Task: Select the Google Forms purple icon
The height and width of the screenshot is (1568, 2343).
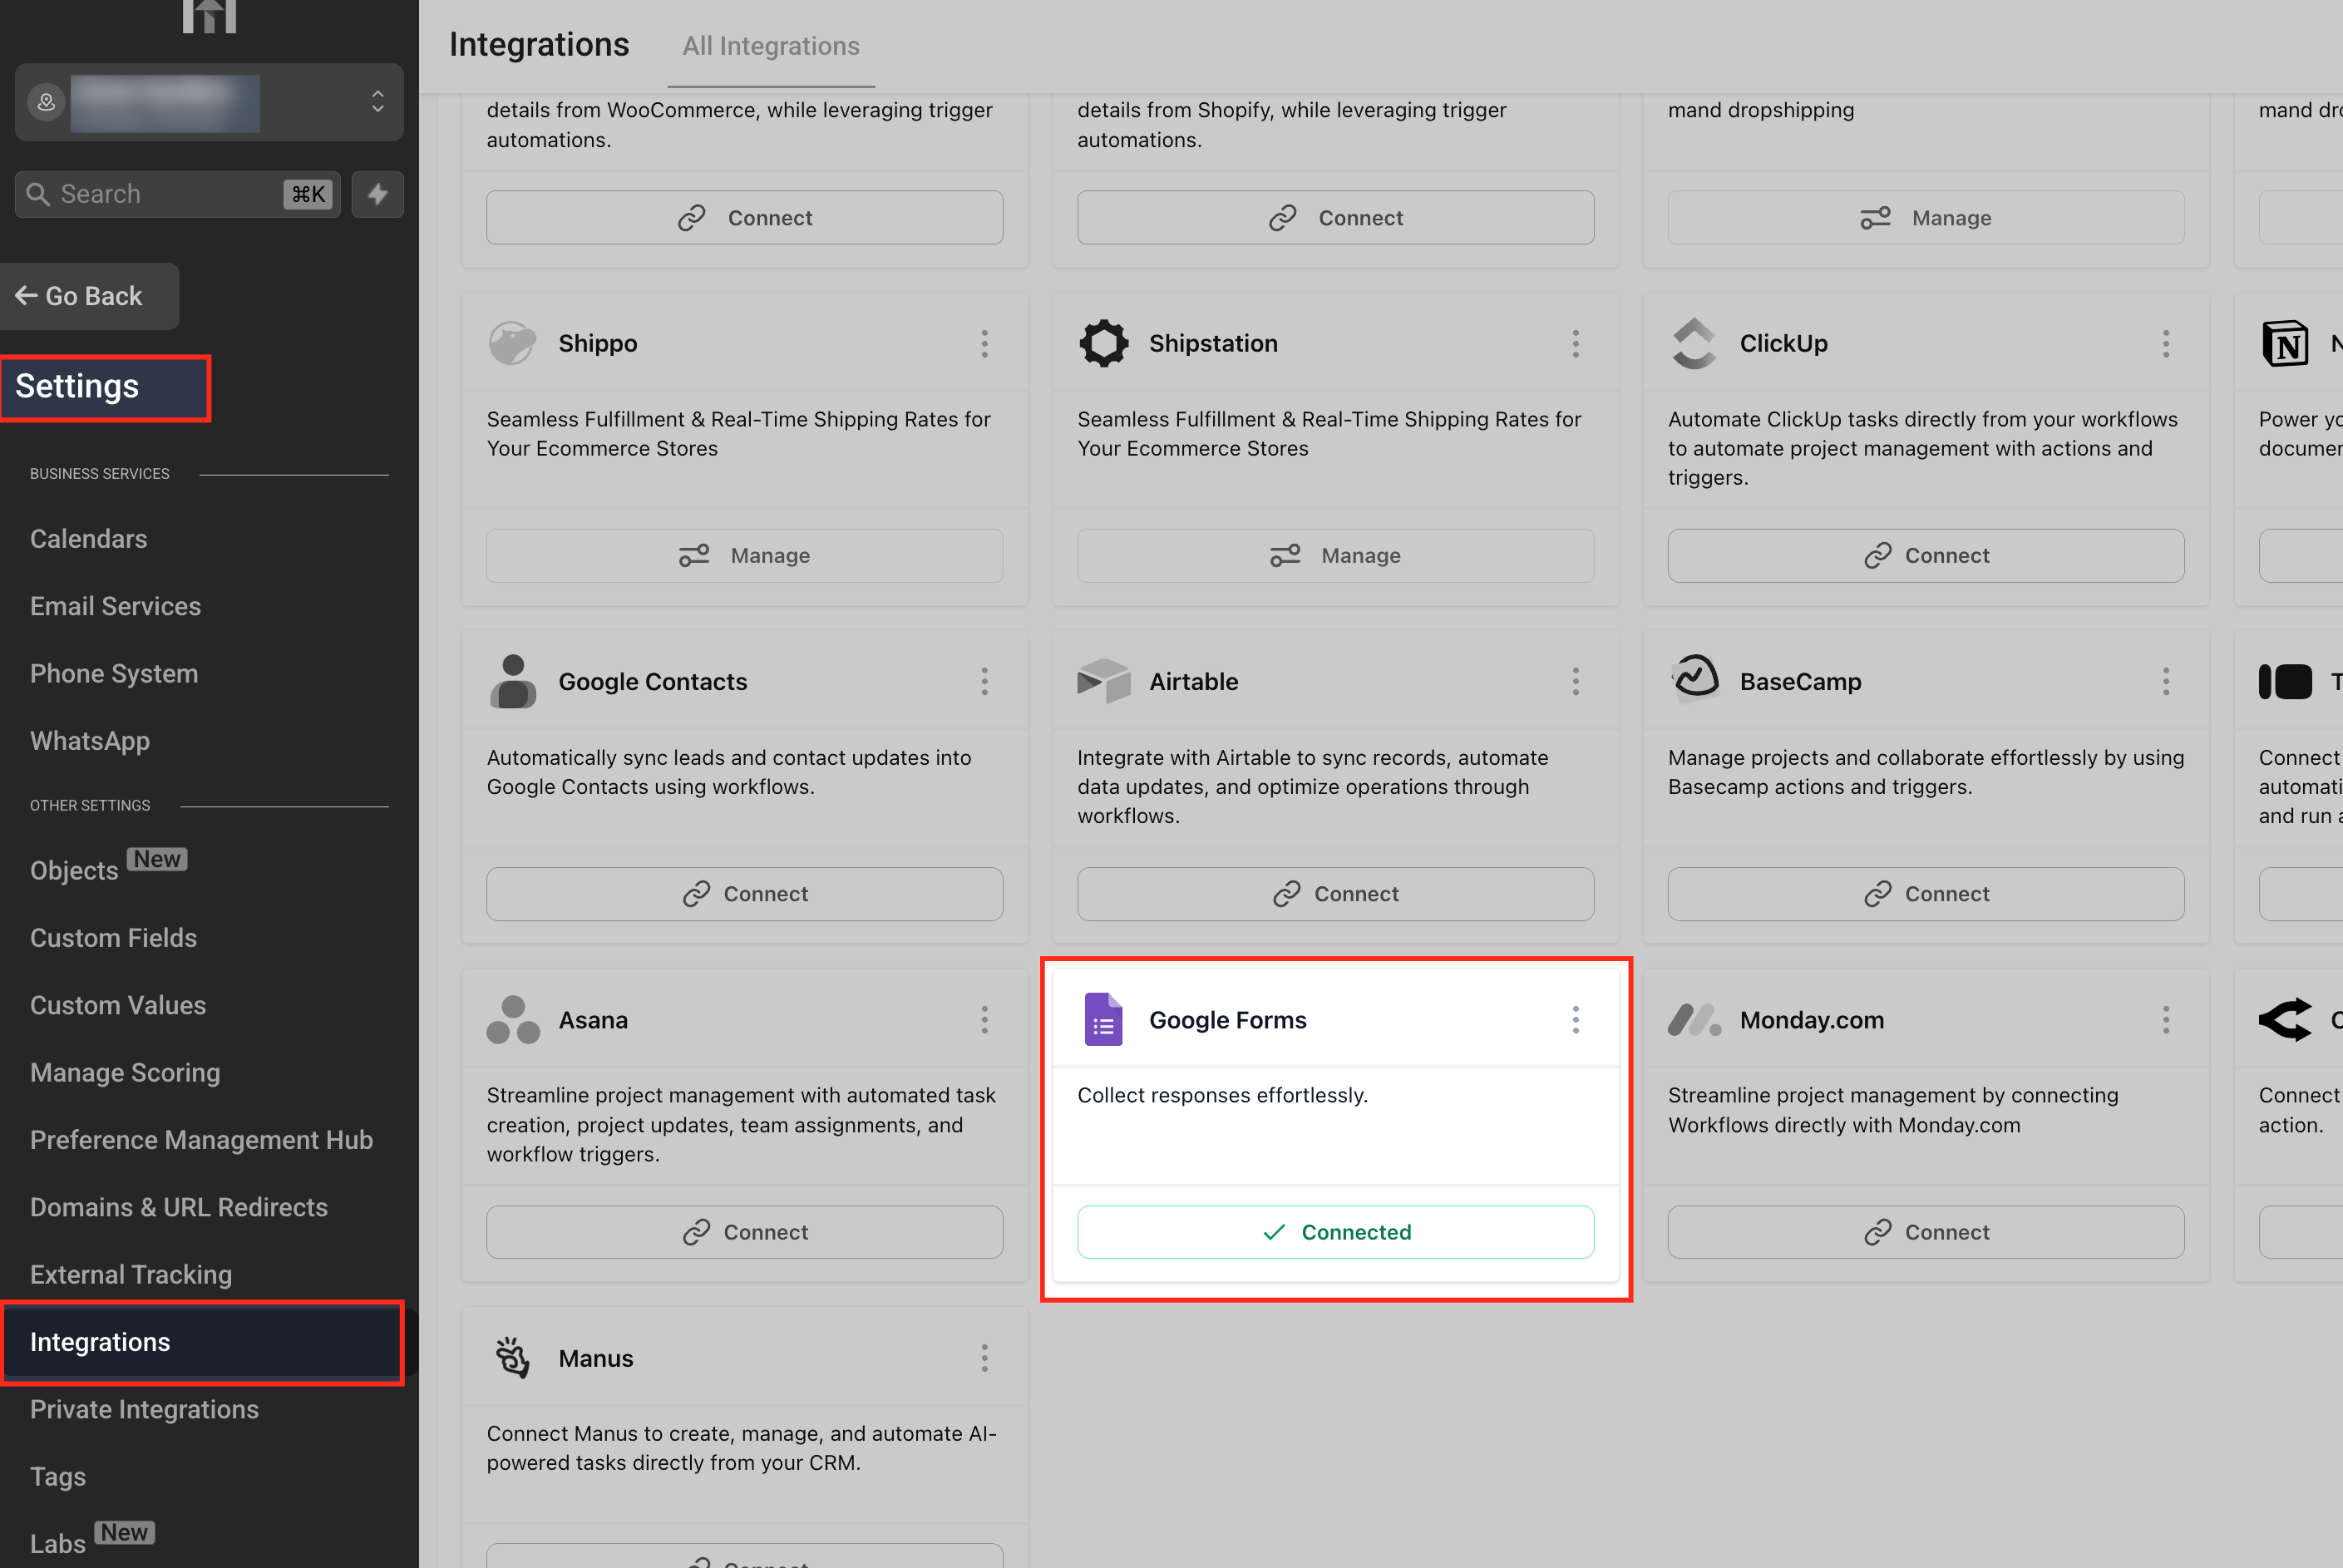Action: pyautogui.click(x=1104, y=1019)
